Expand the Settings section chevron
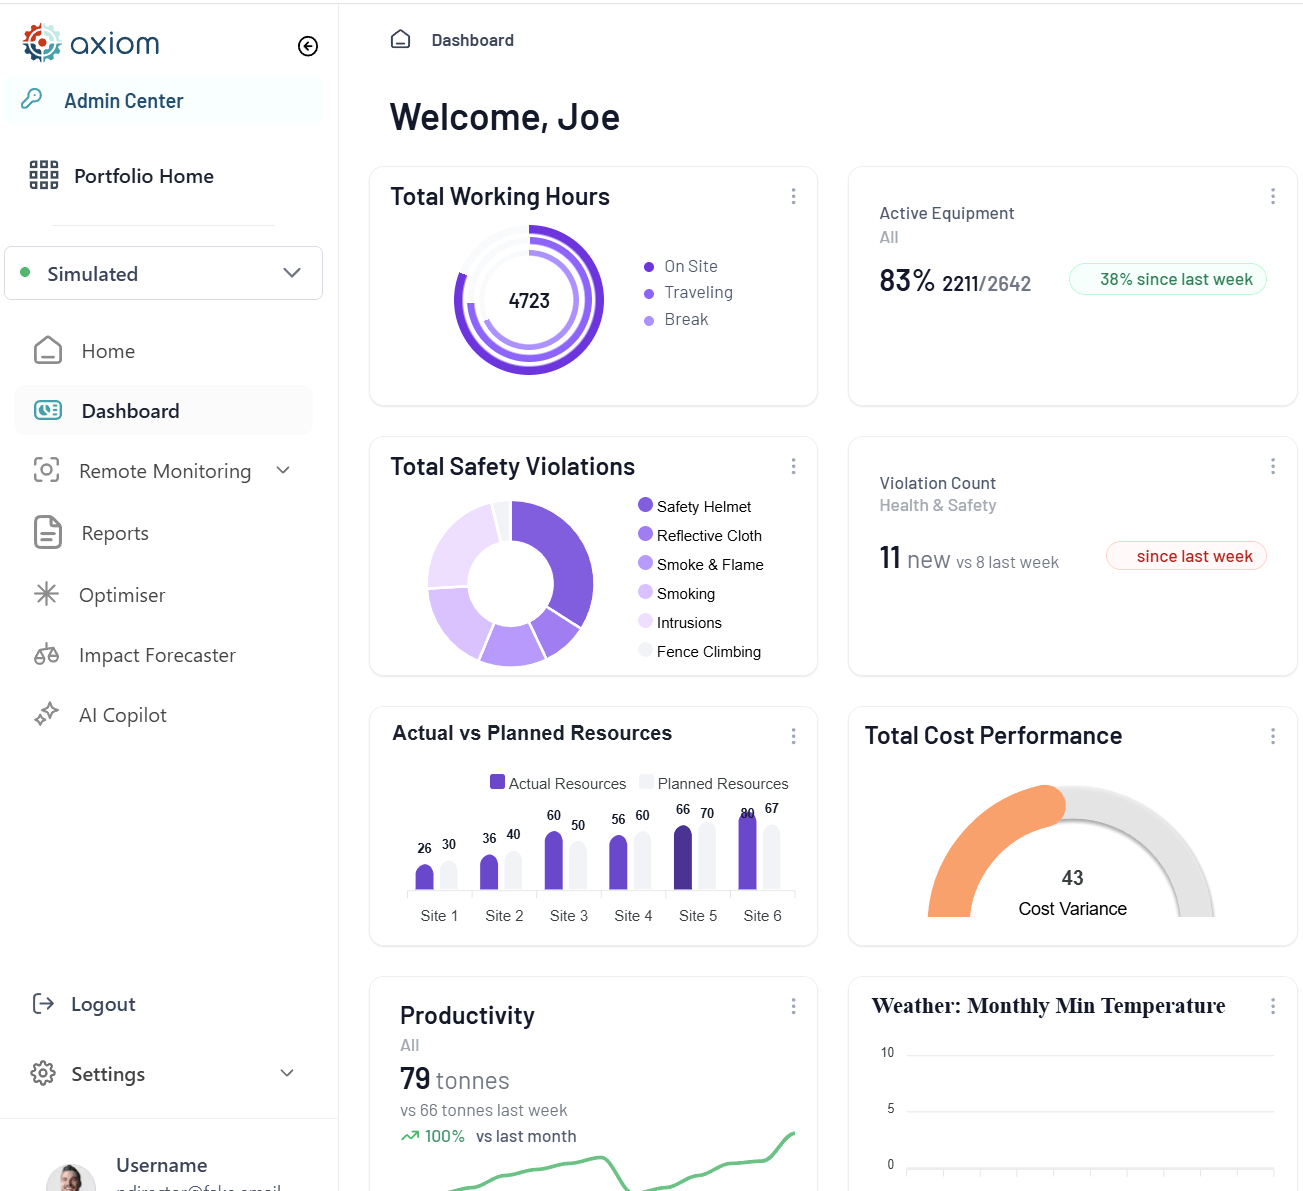 click(x=287, y=1073)
